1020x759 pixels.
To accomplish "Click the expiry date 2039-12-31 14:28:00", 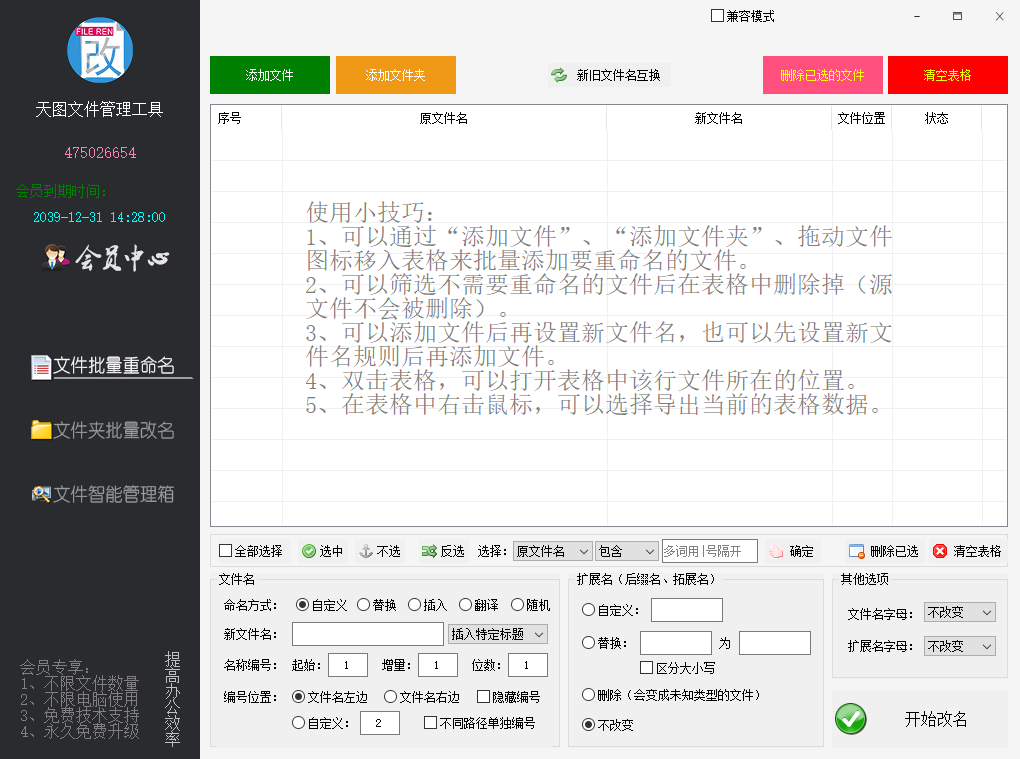I will [x=100, y=217].
